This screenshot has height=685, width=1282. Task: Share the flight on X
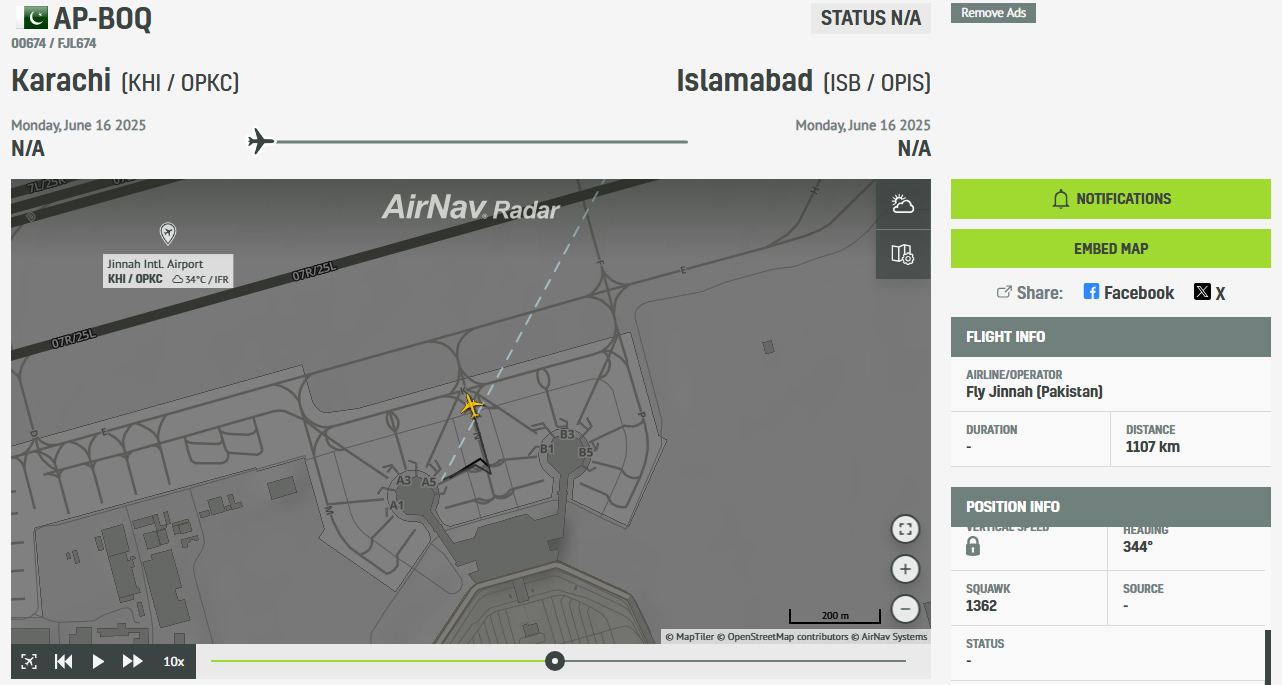[x=1210, y=292]
